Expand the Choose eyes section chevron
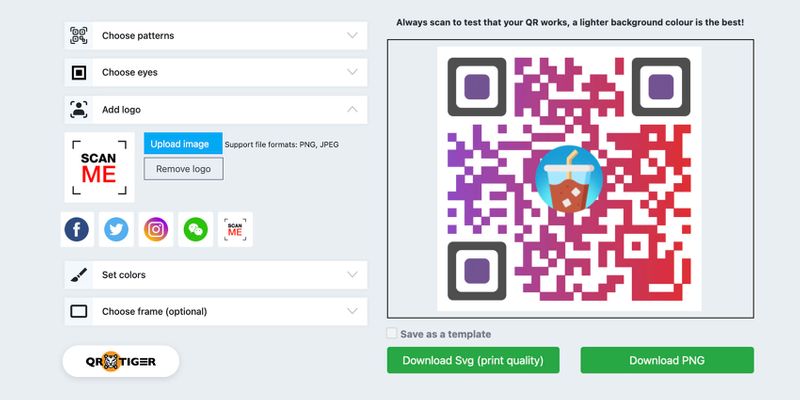 [x=352, y=73]
